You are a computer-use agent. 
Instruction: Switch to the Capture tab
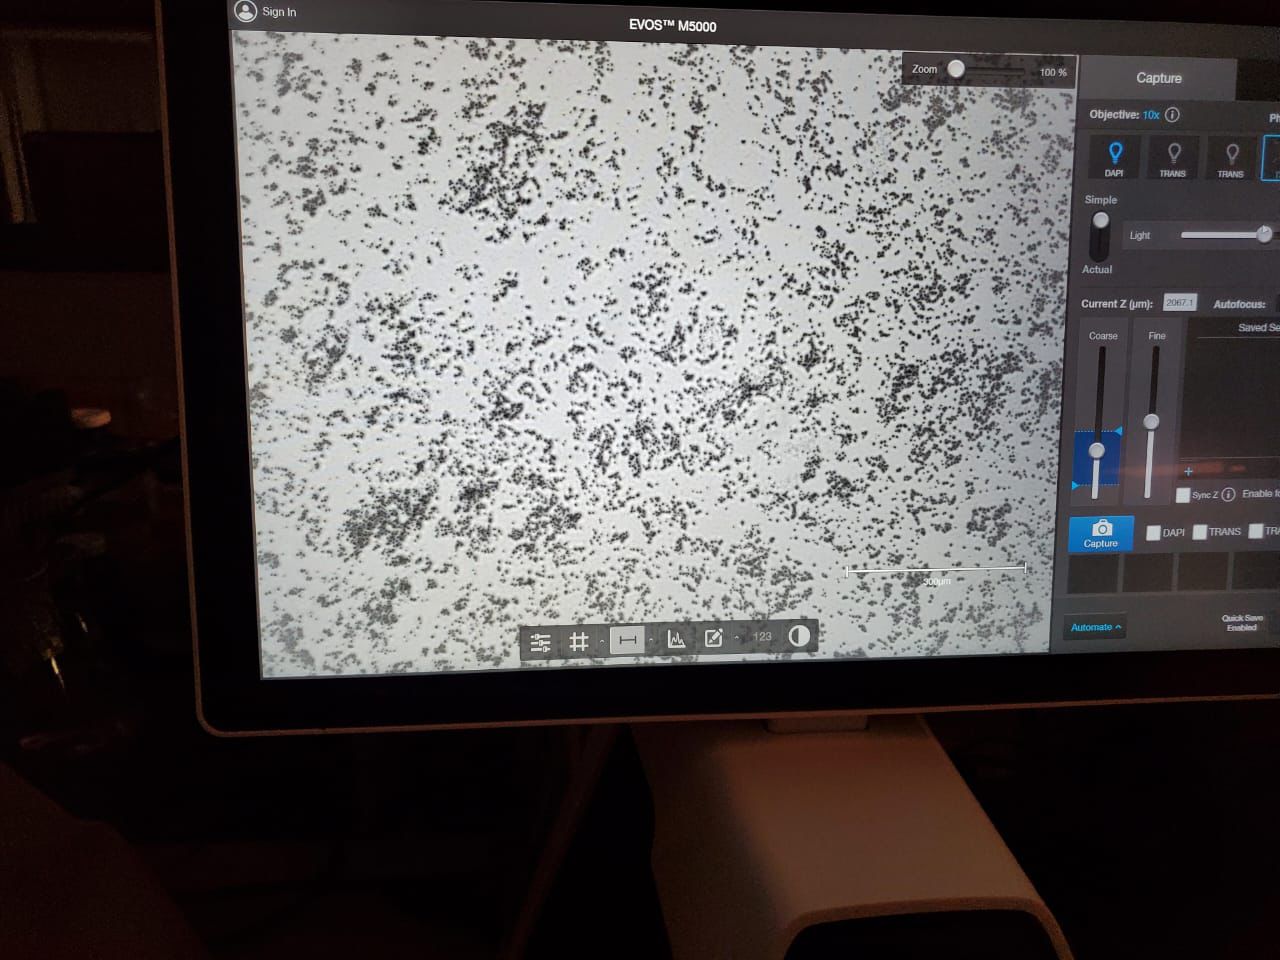tap(1158, 78)
